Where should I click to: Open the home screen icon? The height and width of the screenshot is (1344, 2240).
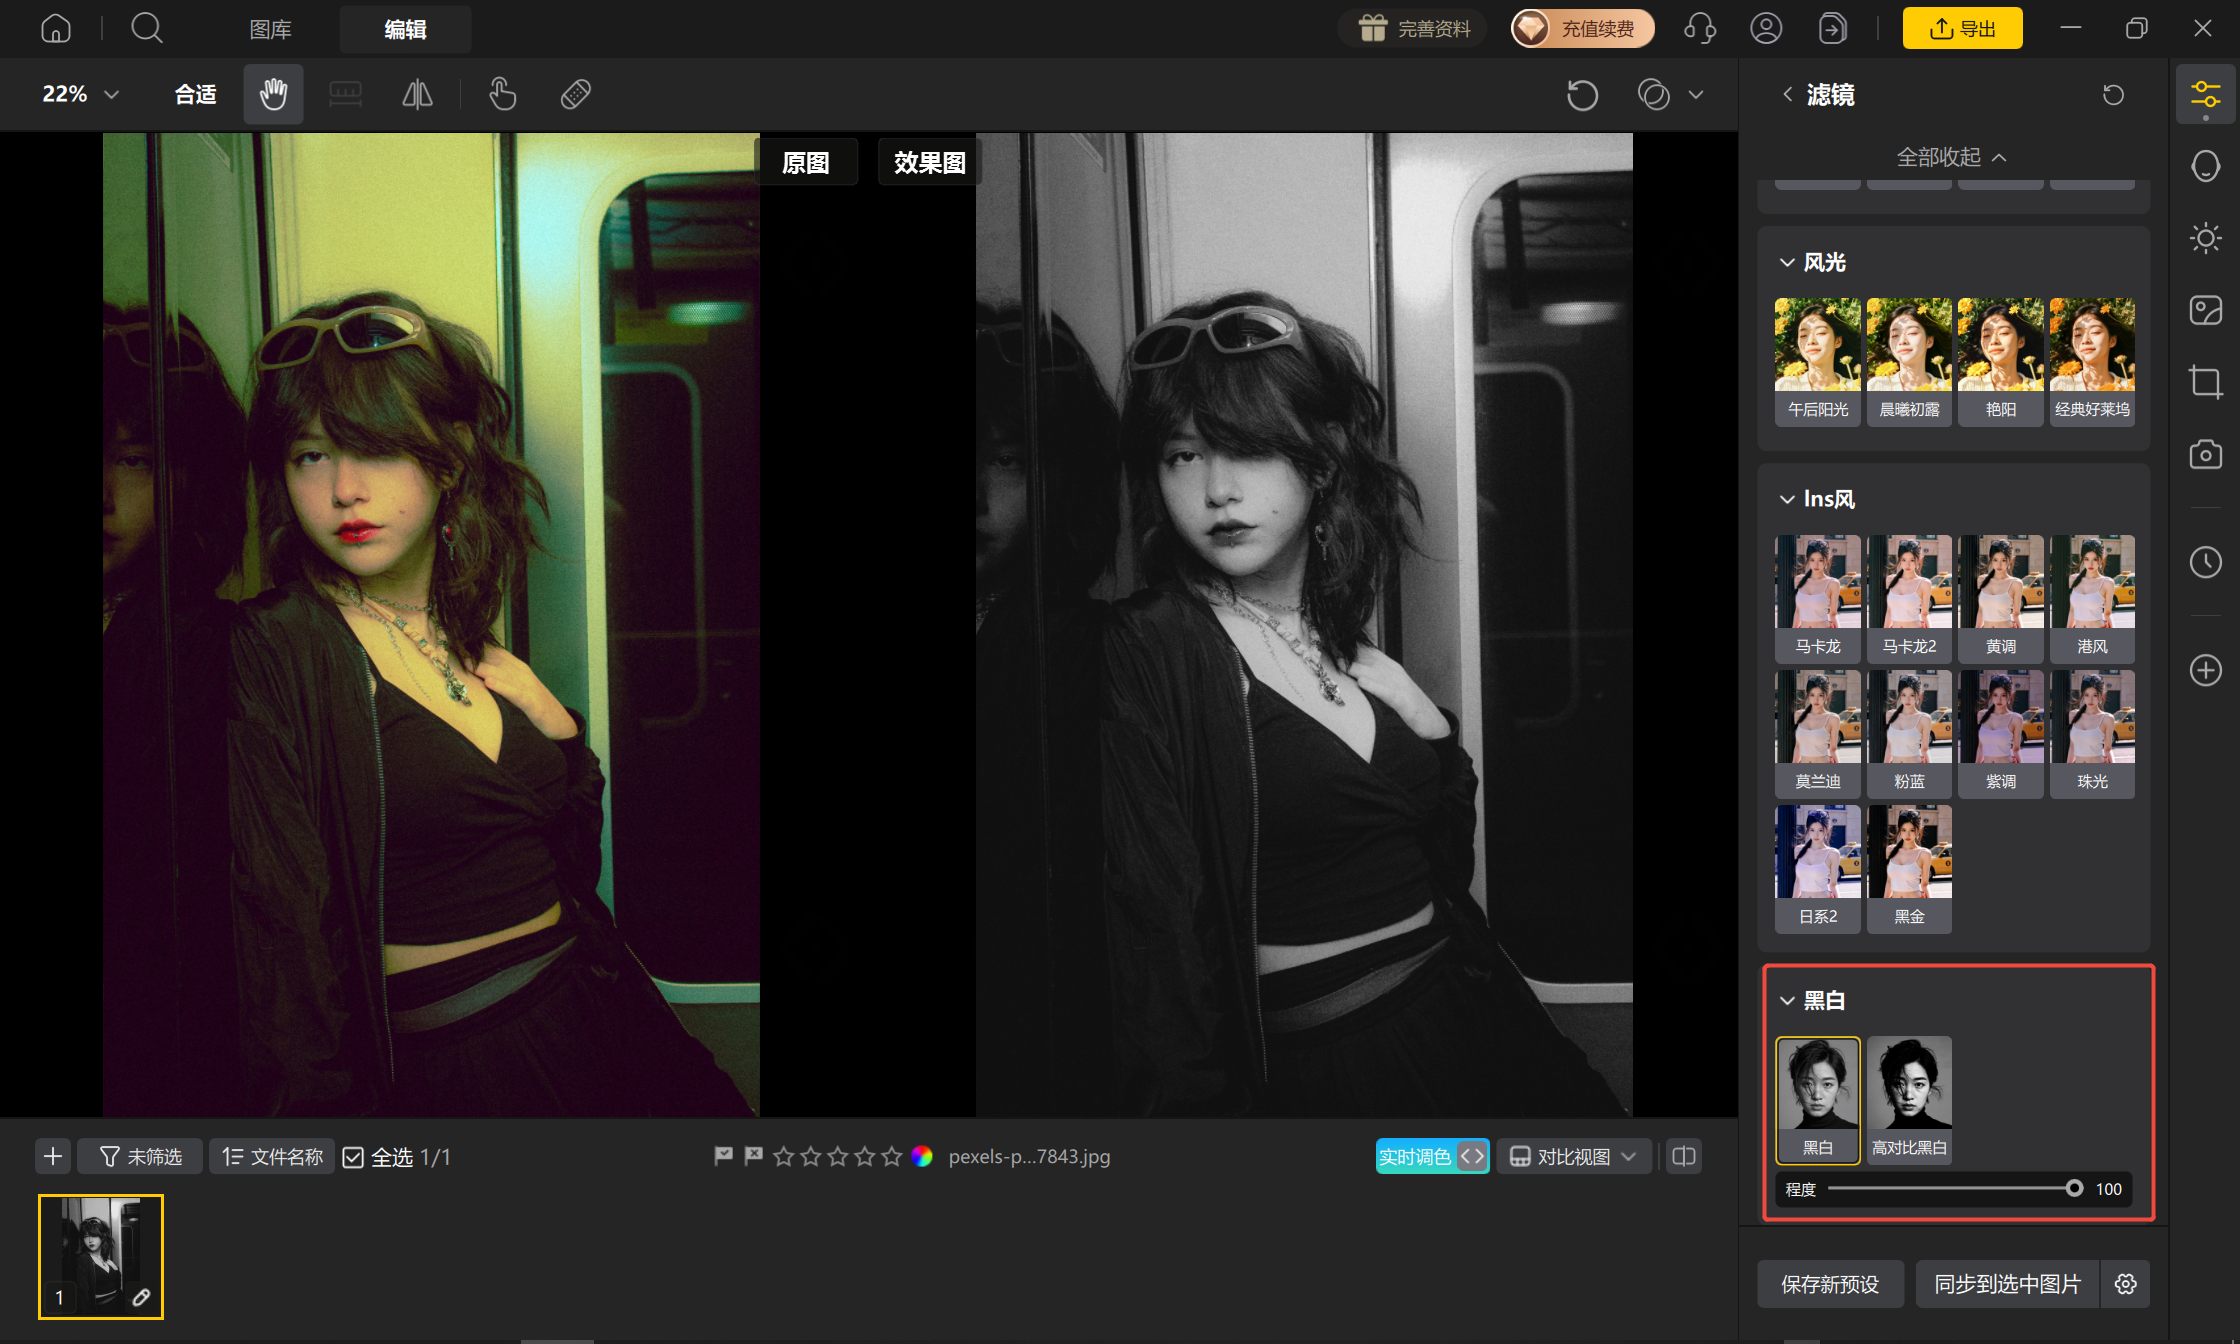(x=56, y=28)
